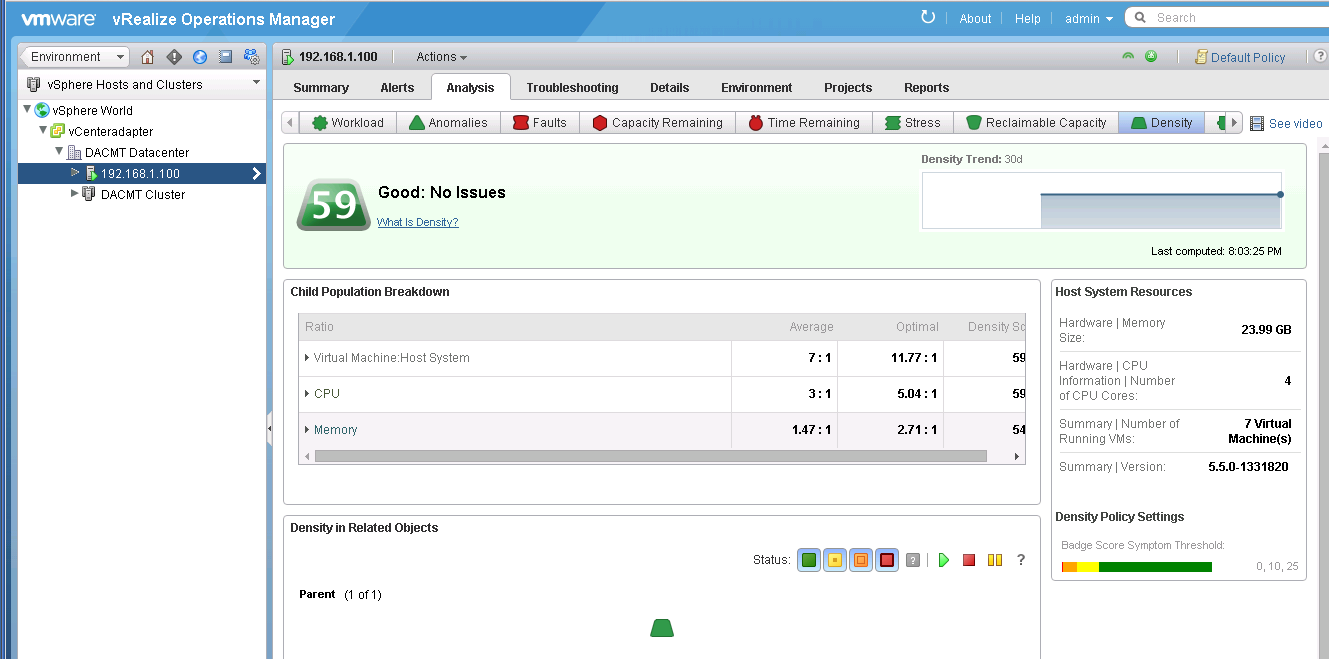
Task: Click the refresh icon in top bar
Action: [x=928, y=17]
